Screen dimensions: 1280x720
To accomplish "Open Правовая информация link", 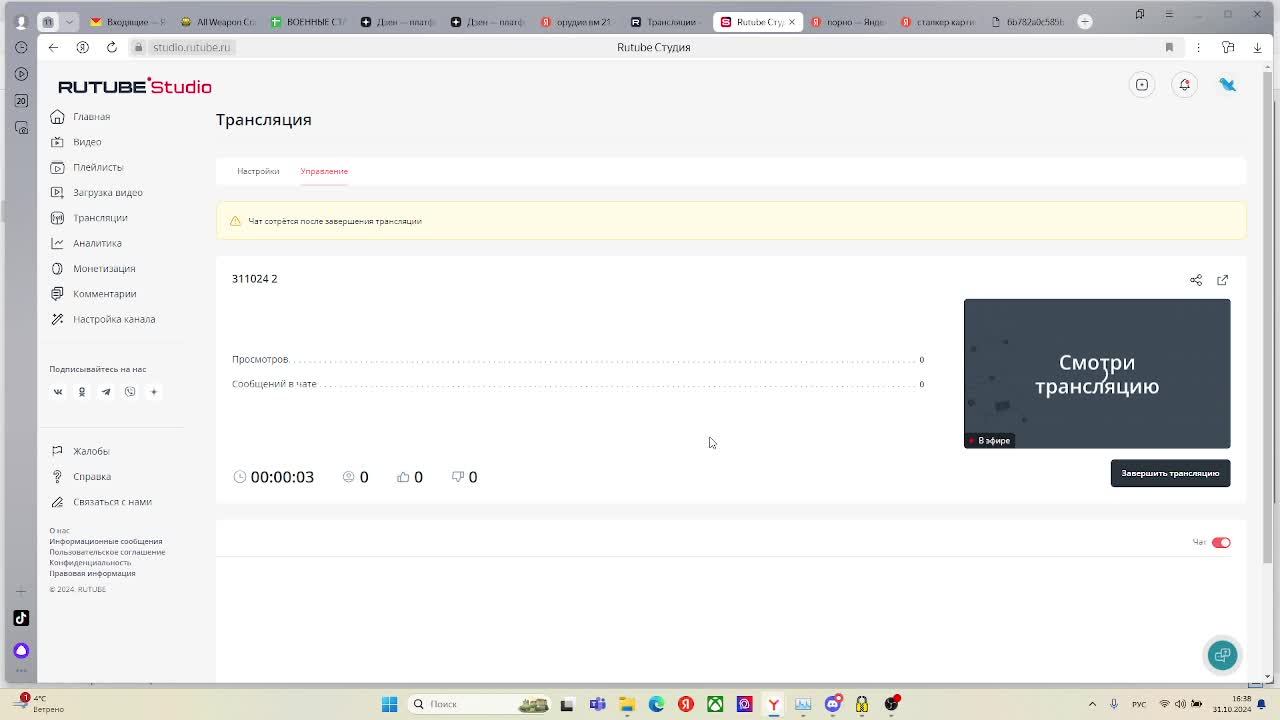I will (92, 574).
